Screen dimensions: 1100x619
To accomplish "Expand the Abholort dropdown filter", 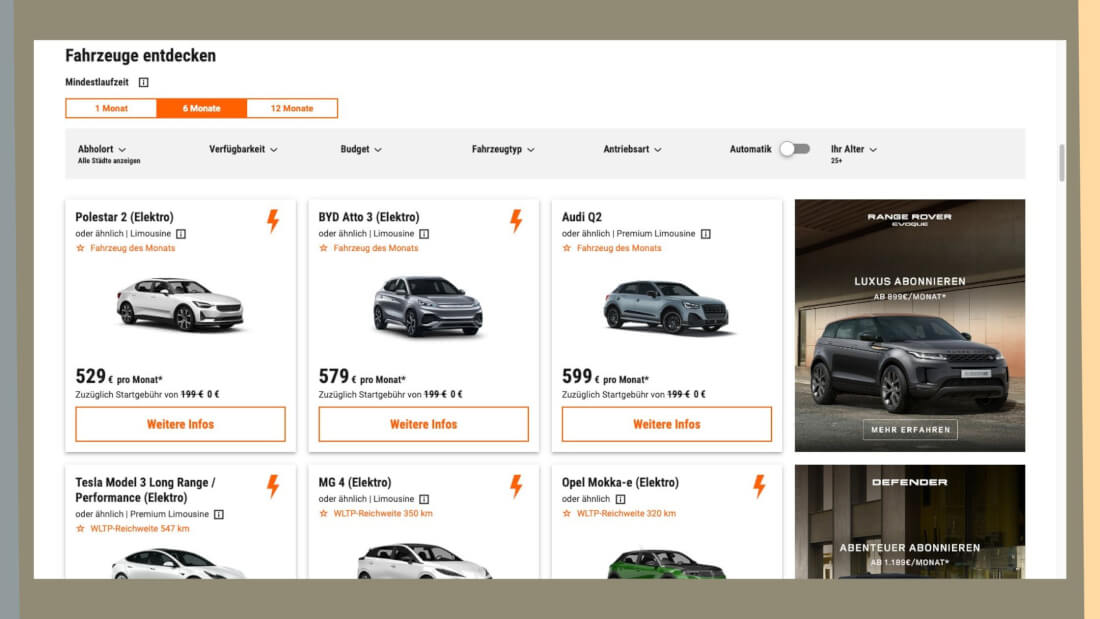I will click(x=102, y=149).
